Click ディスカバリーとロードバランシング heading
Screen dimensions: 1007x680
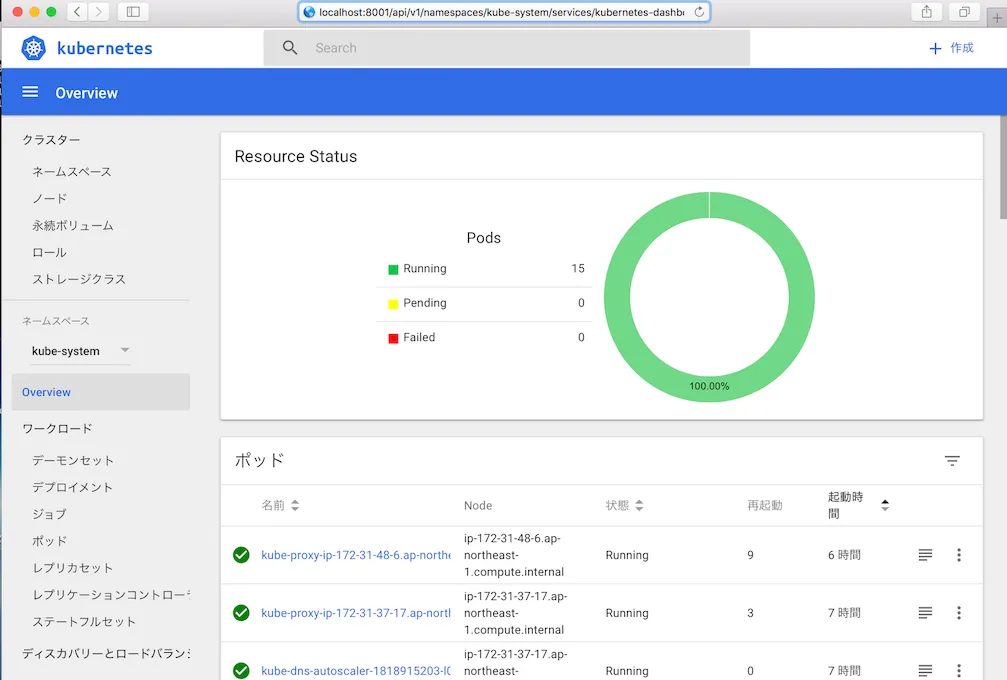(x=106, y=654)
